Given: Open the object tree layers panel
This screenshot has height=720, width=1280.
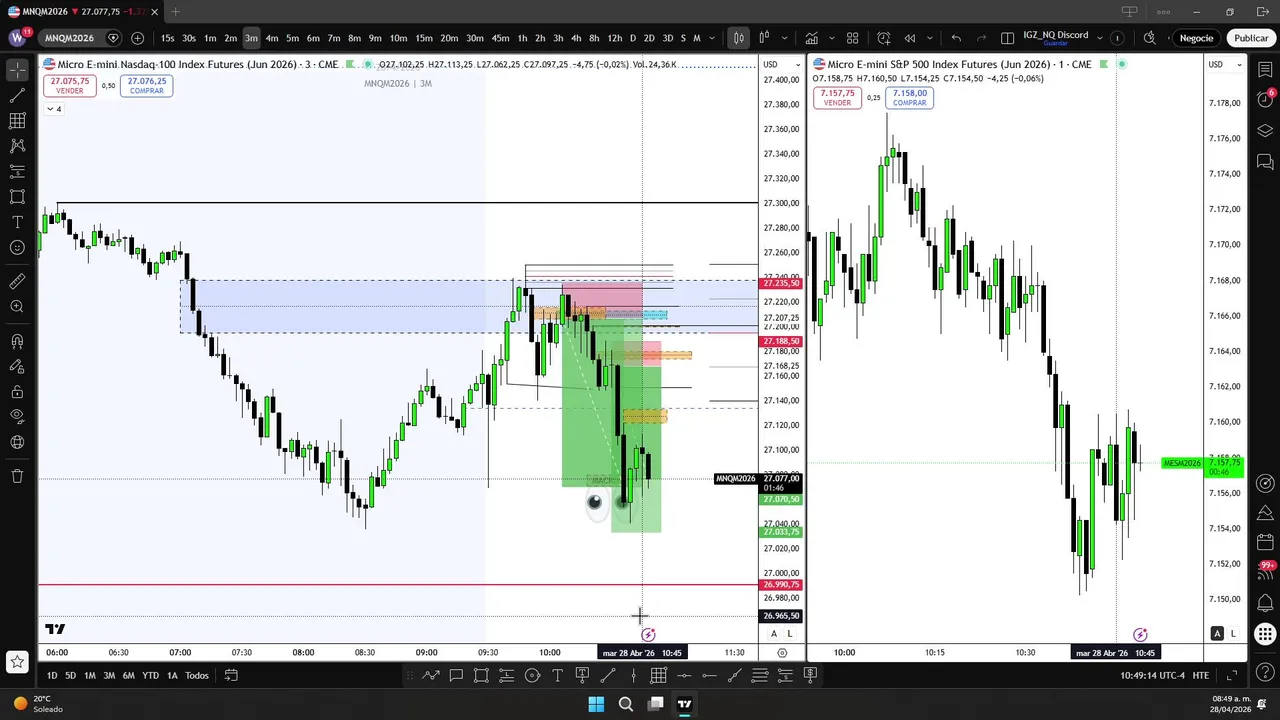Looking at the screenshot, I should click(x=1265, y=131).
